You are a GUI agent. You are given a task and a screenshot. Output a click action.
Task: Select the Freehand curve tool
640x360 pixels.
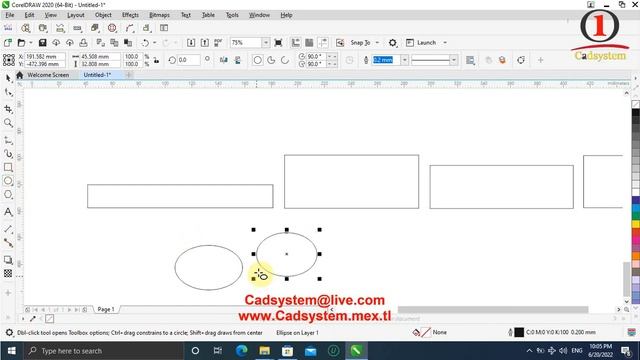point(8,140)
